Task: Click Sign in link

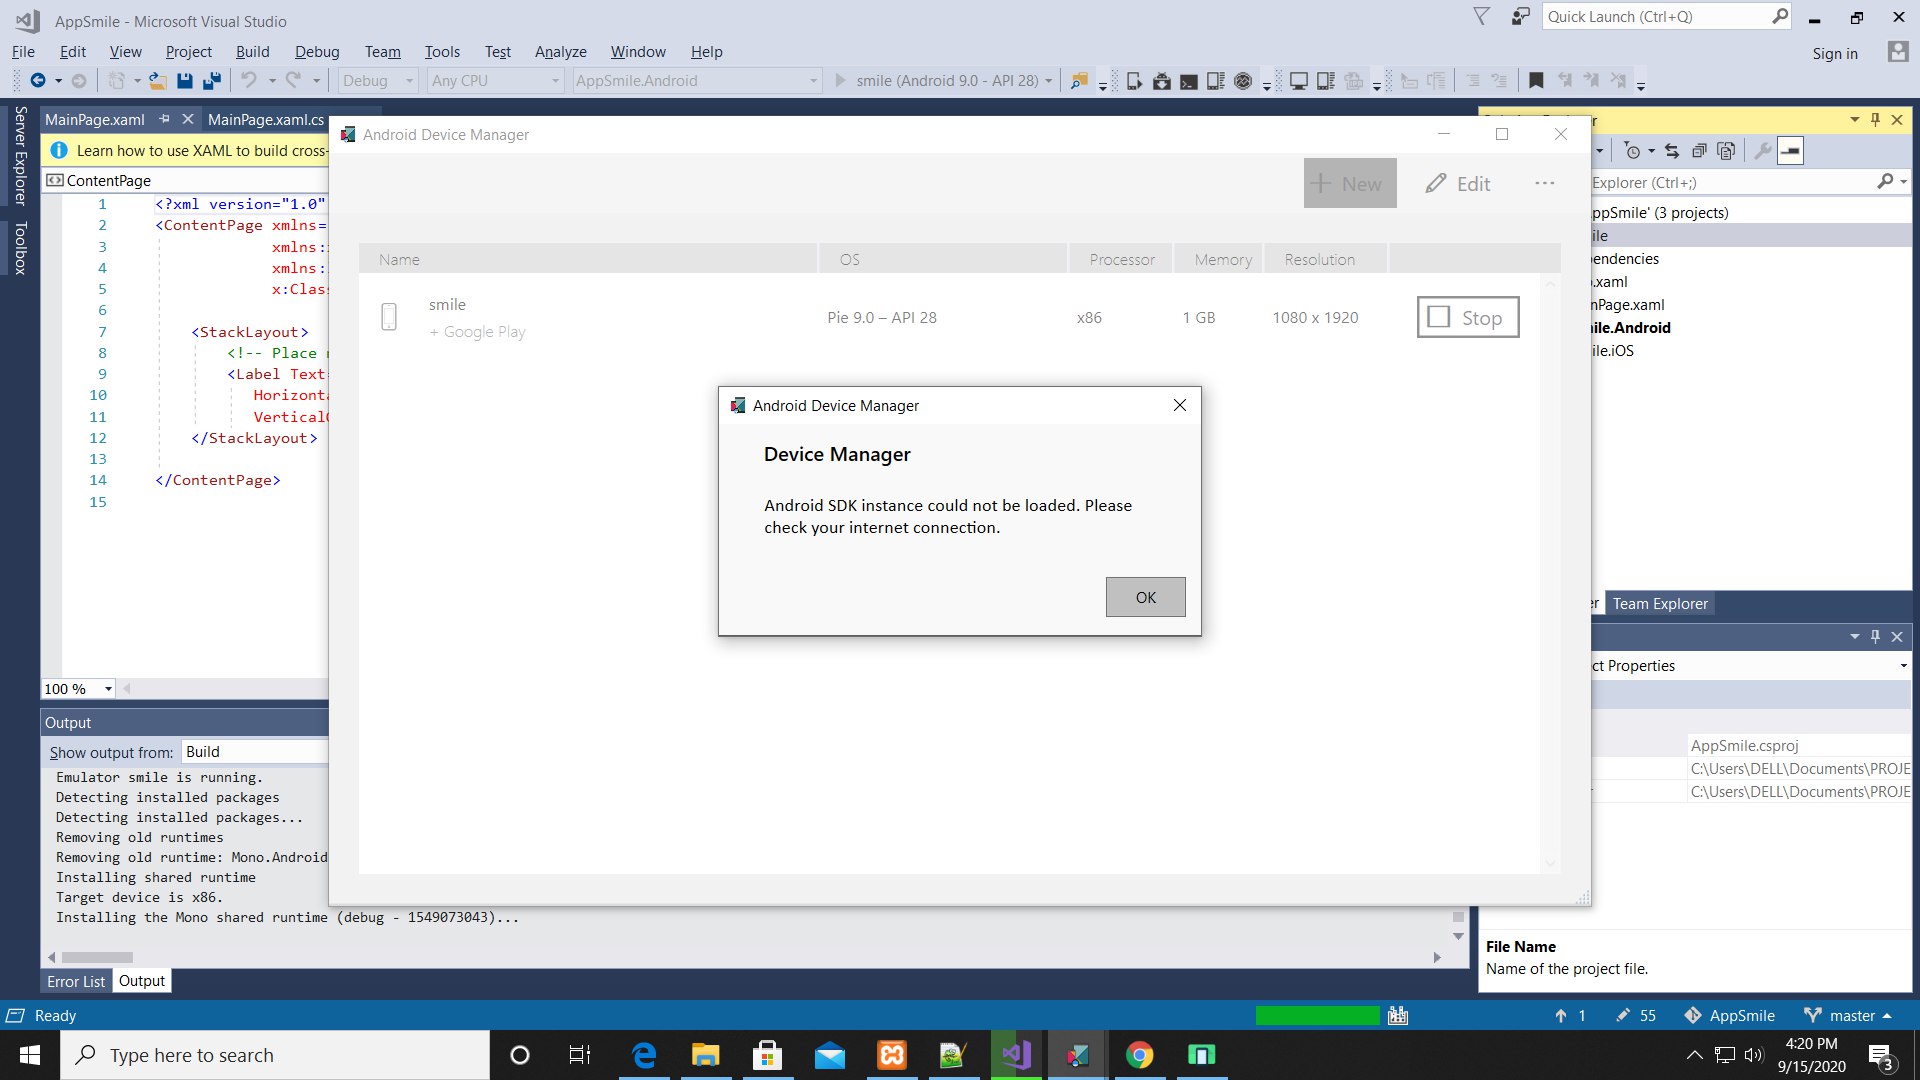Action: pos(1835,54)
